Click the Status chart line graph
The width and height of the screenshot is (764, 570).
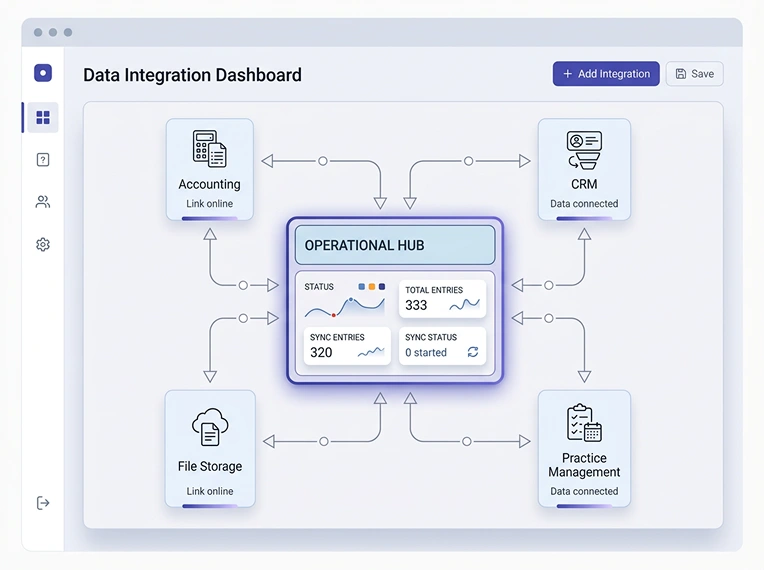point(344,307)
